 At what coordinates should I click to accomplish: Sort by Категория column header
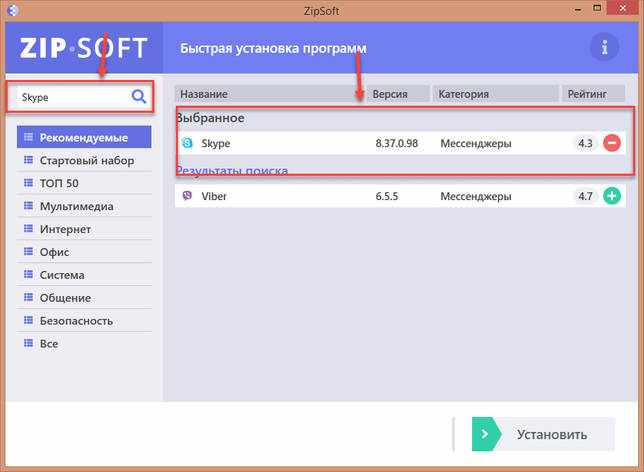495,94
